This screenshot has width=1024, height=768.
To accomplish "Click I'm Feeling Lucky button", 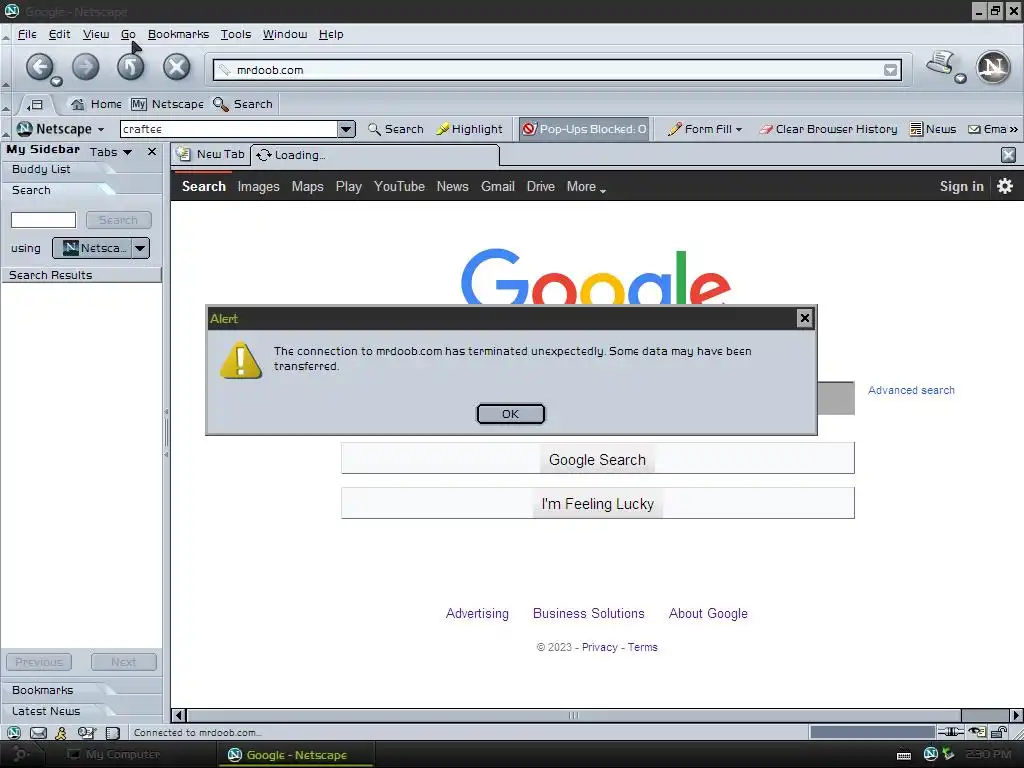I will (x=598, y=504).
